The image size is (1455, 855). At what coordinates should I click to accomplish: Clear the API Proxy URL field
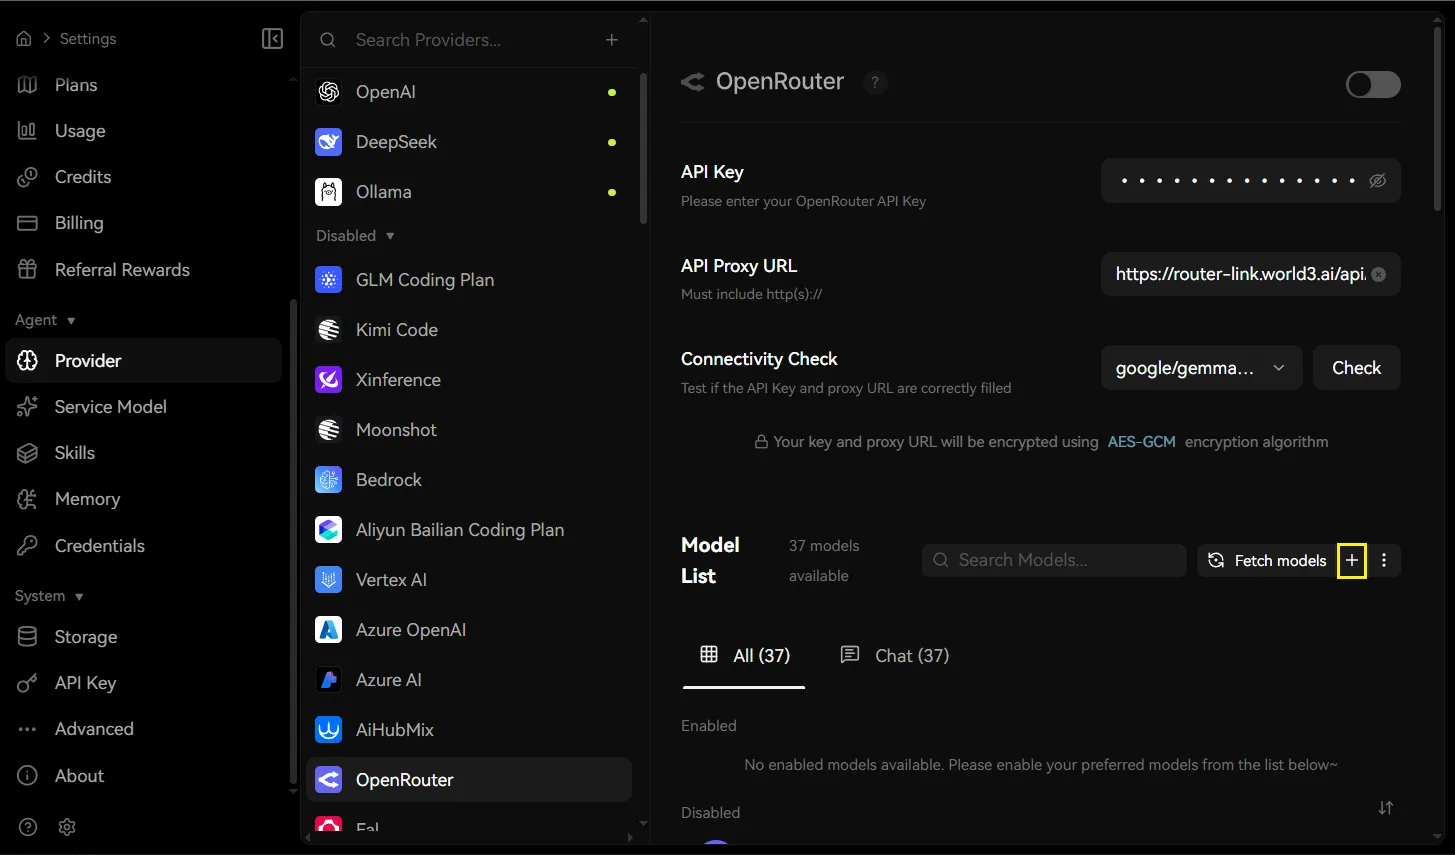(x=1379, y=274)
